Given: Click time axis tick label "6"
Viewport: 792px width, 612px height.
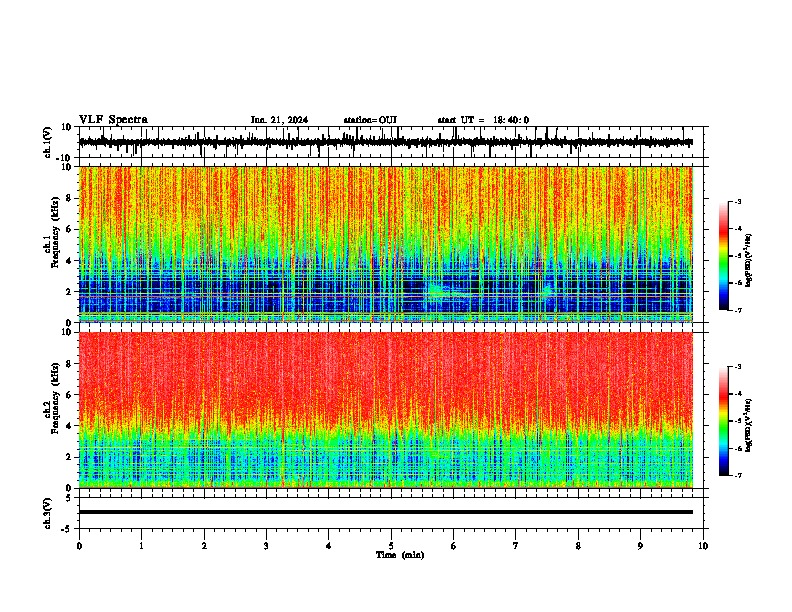Looking at the screenshot, I should click(x=454, y=546).
